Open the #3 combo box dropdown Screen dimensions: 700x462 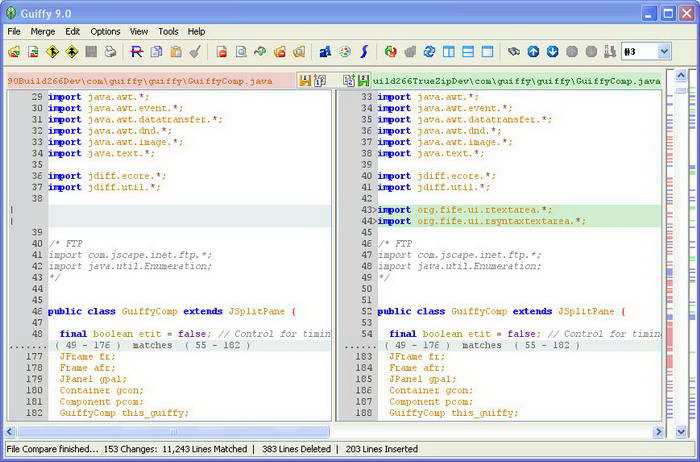coord(664,51)
